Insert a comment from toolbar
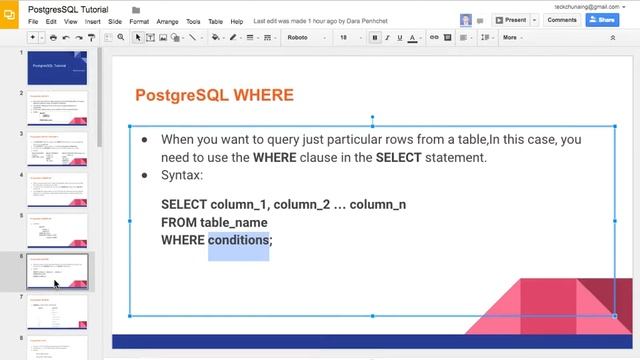 [x=447, y=38]
